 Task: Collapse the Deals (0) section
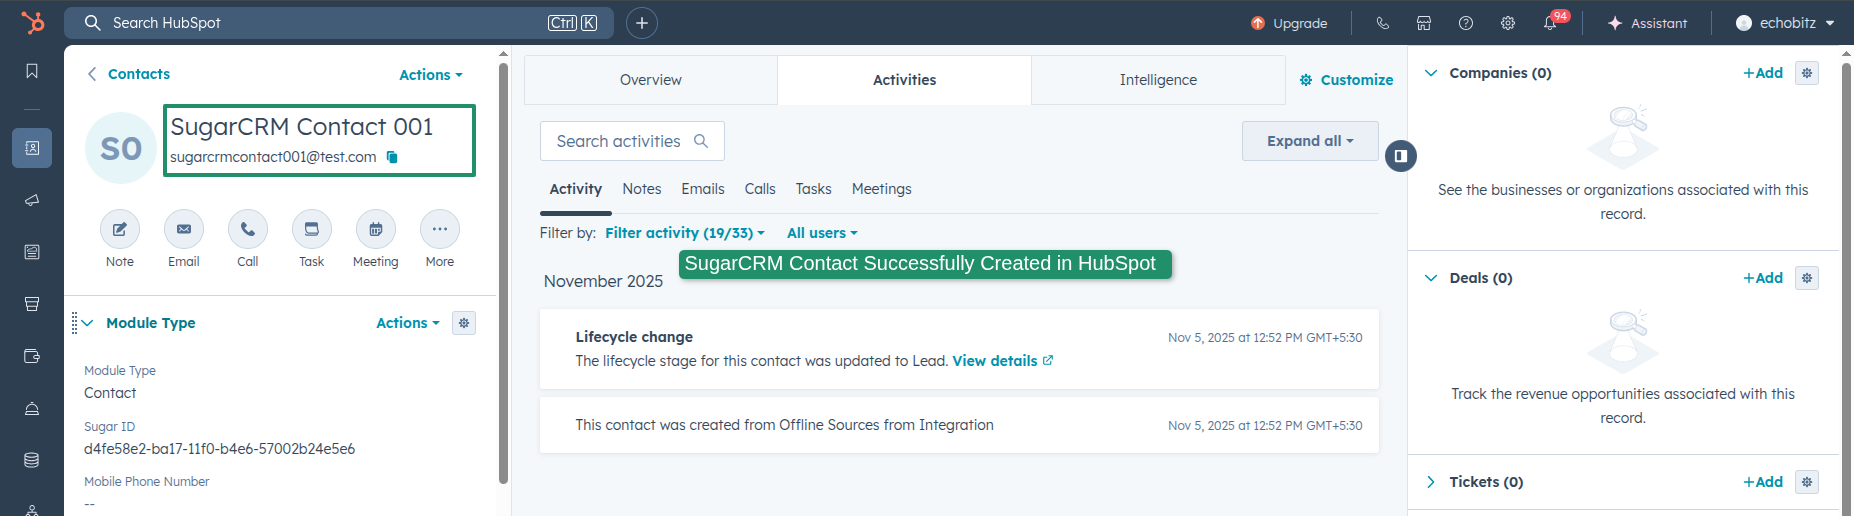click(x=1431, y=278)
